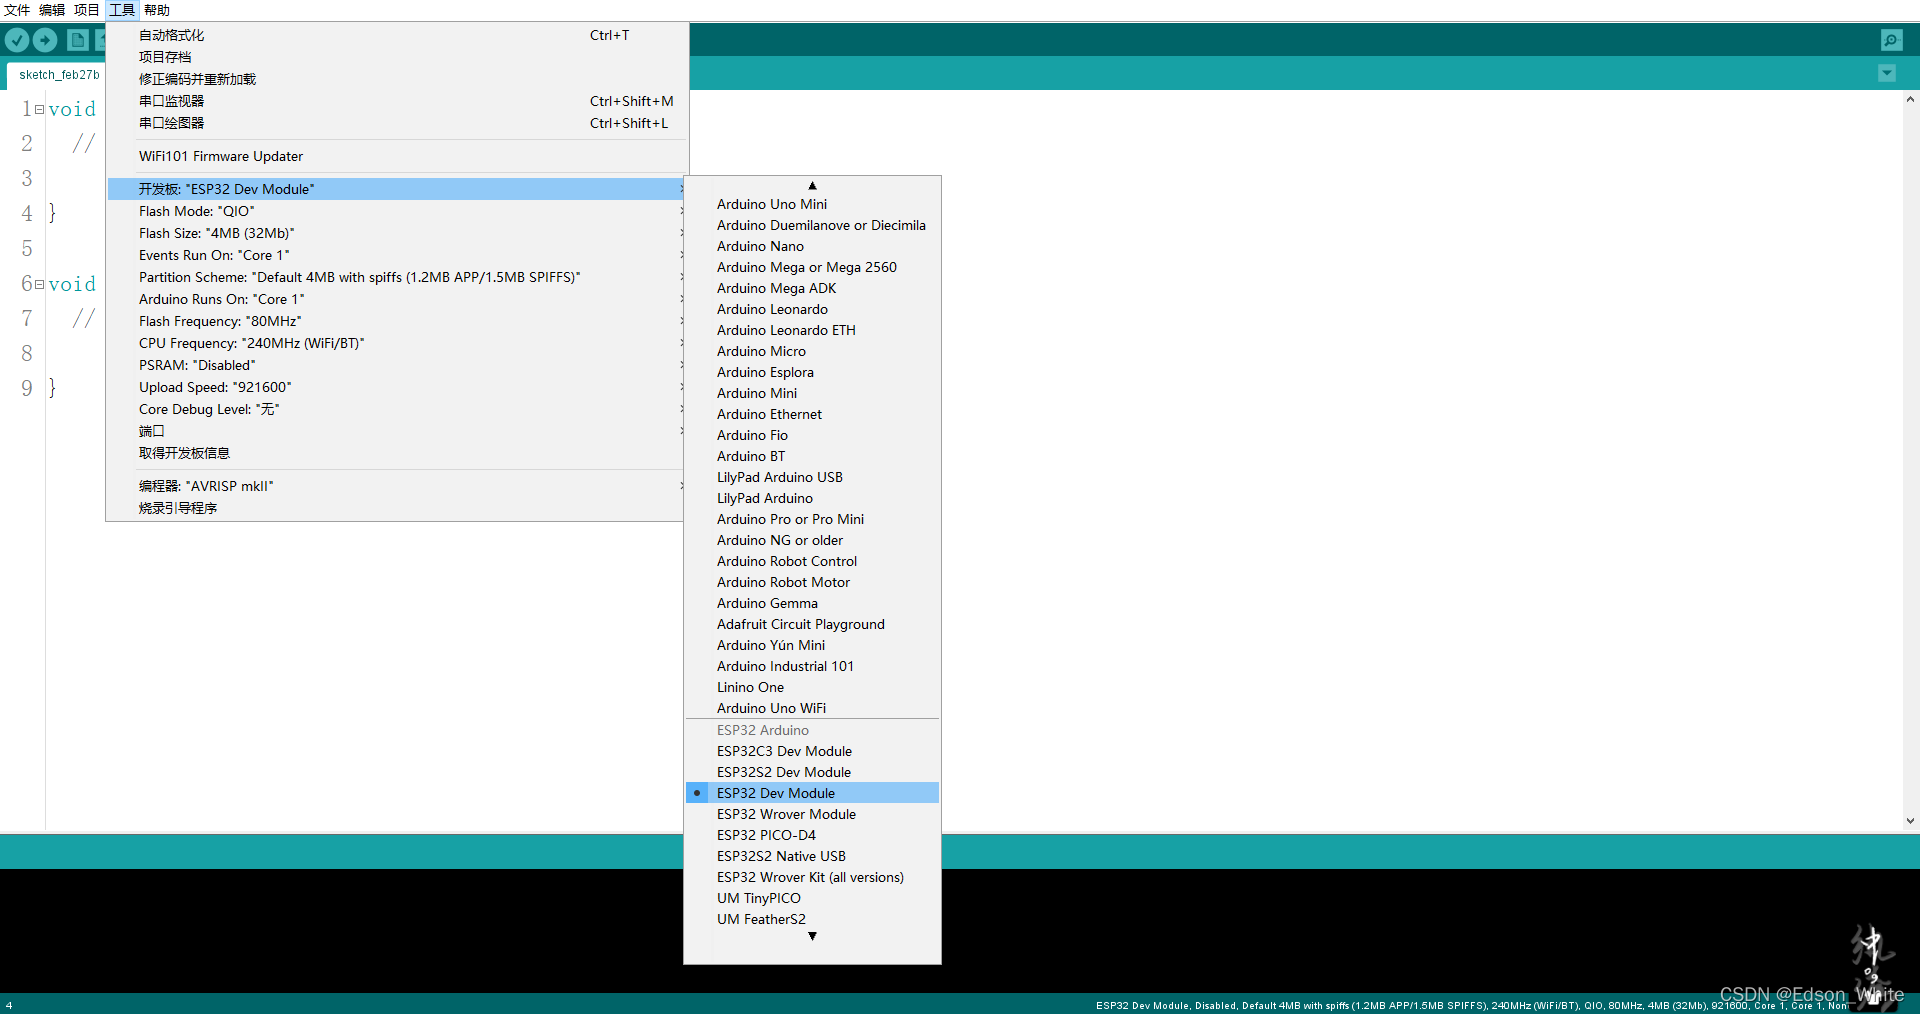Image resolution: width=1920 pixels, height=1014 pixels.
Task: Click the board list scroll-up arrow
Action: (x=812, y=185)
